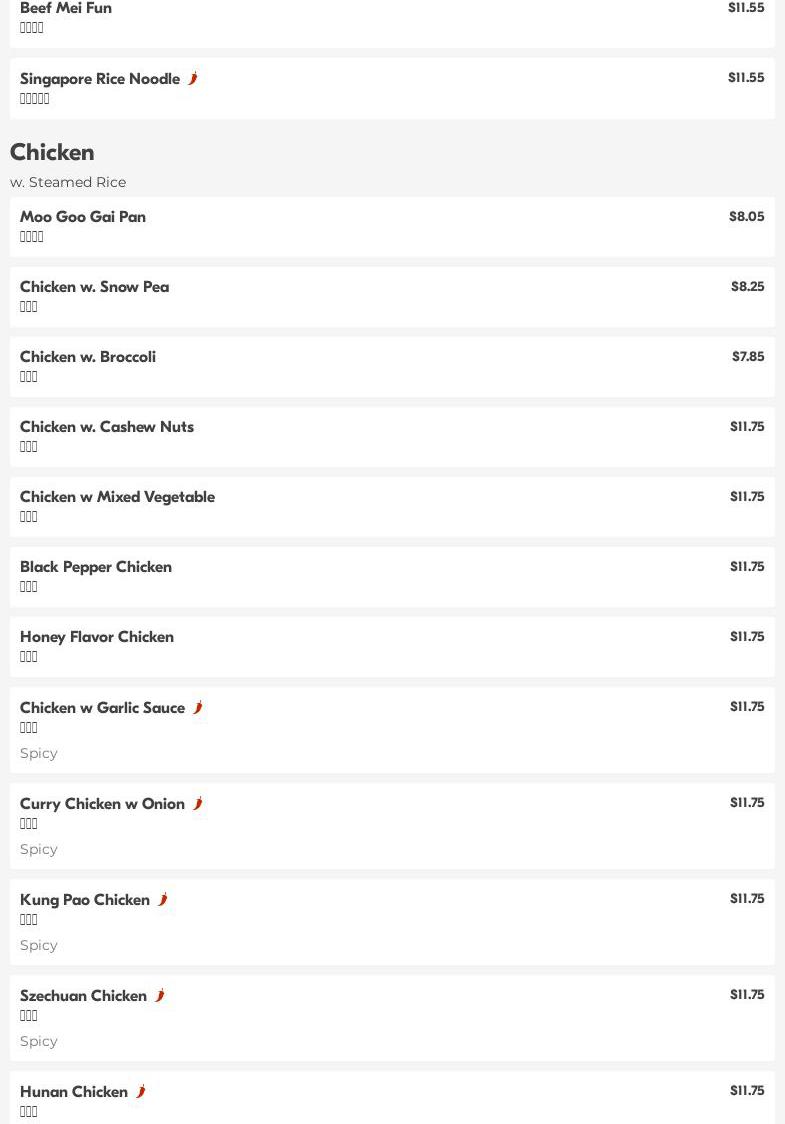The image size is (785, 1124).
Task: Click the $8.05 price of Moo Goo Gai Pan
Action: pos(746,216)
